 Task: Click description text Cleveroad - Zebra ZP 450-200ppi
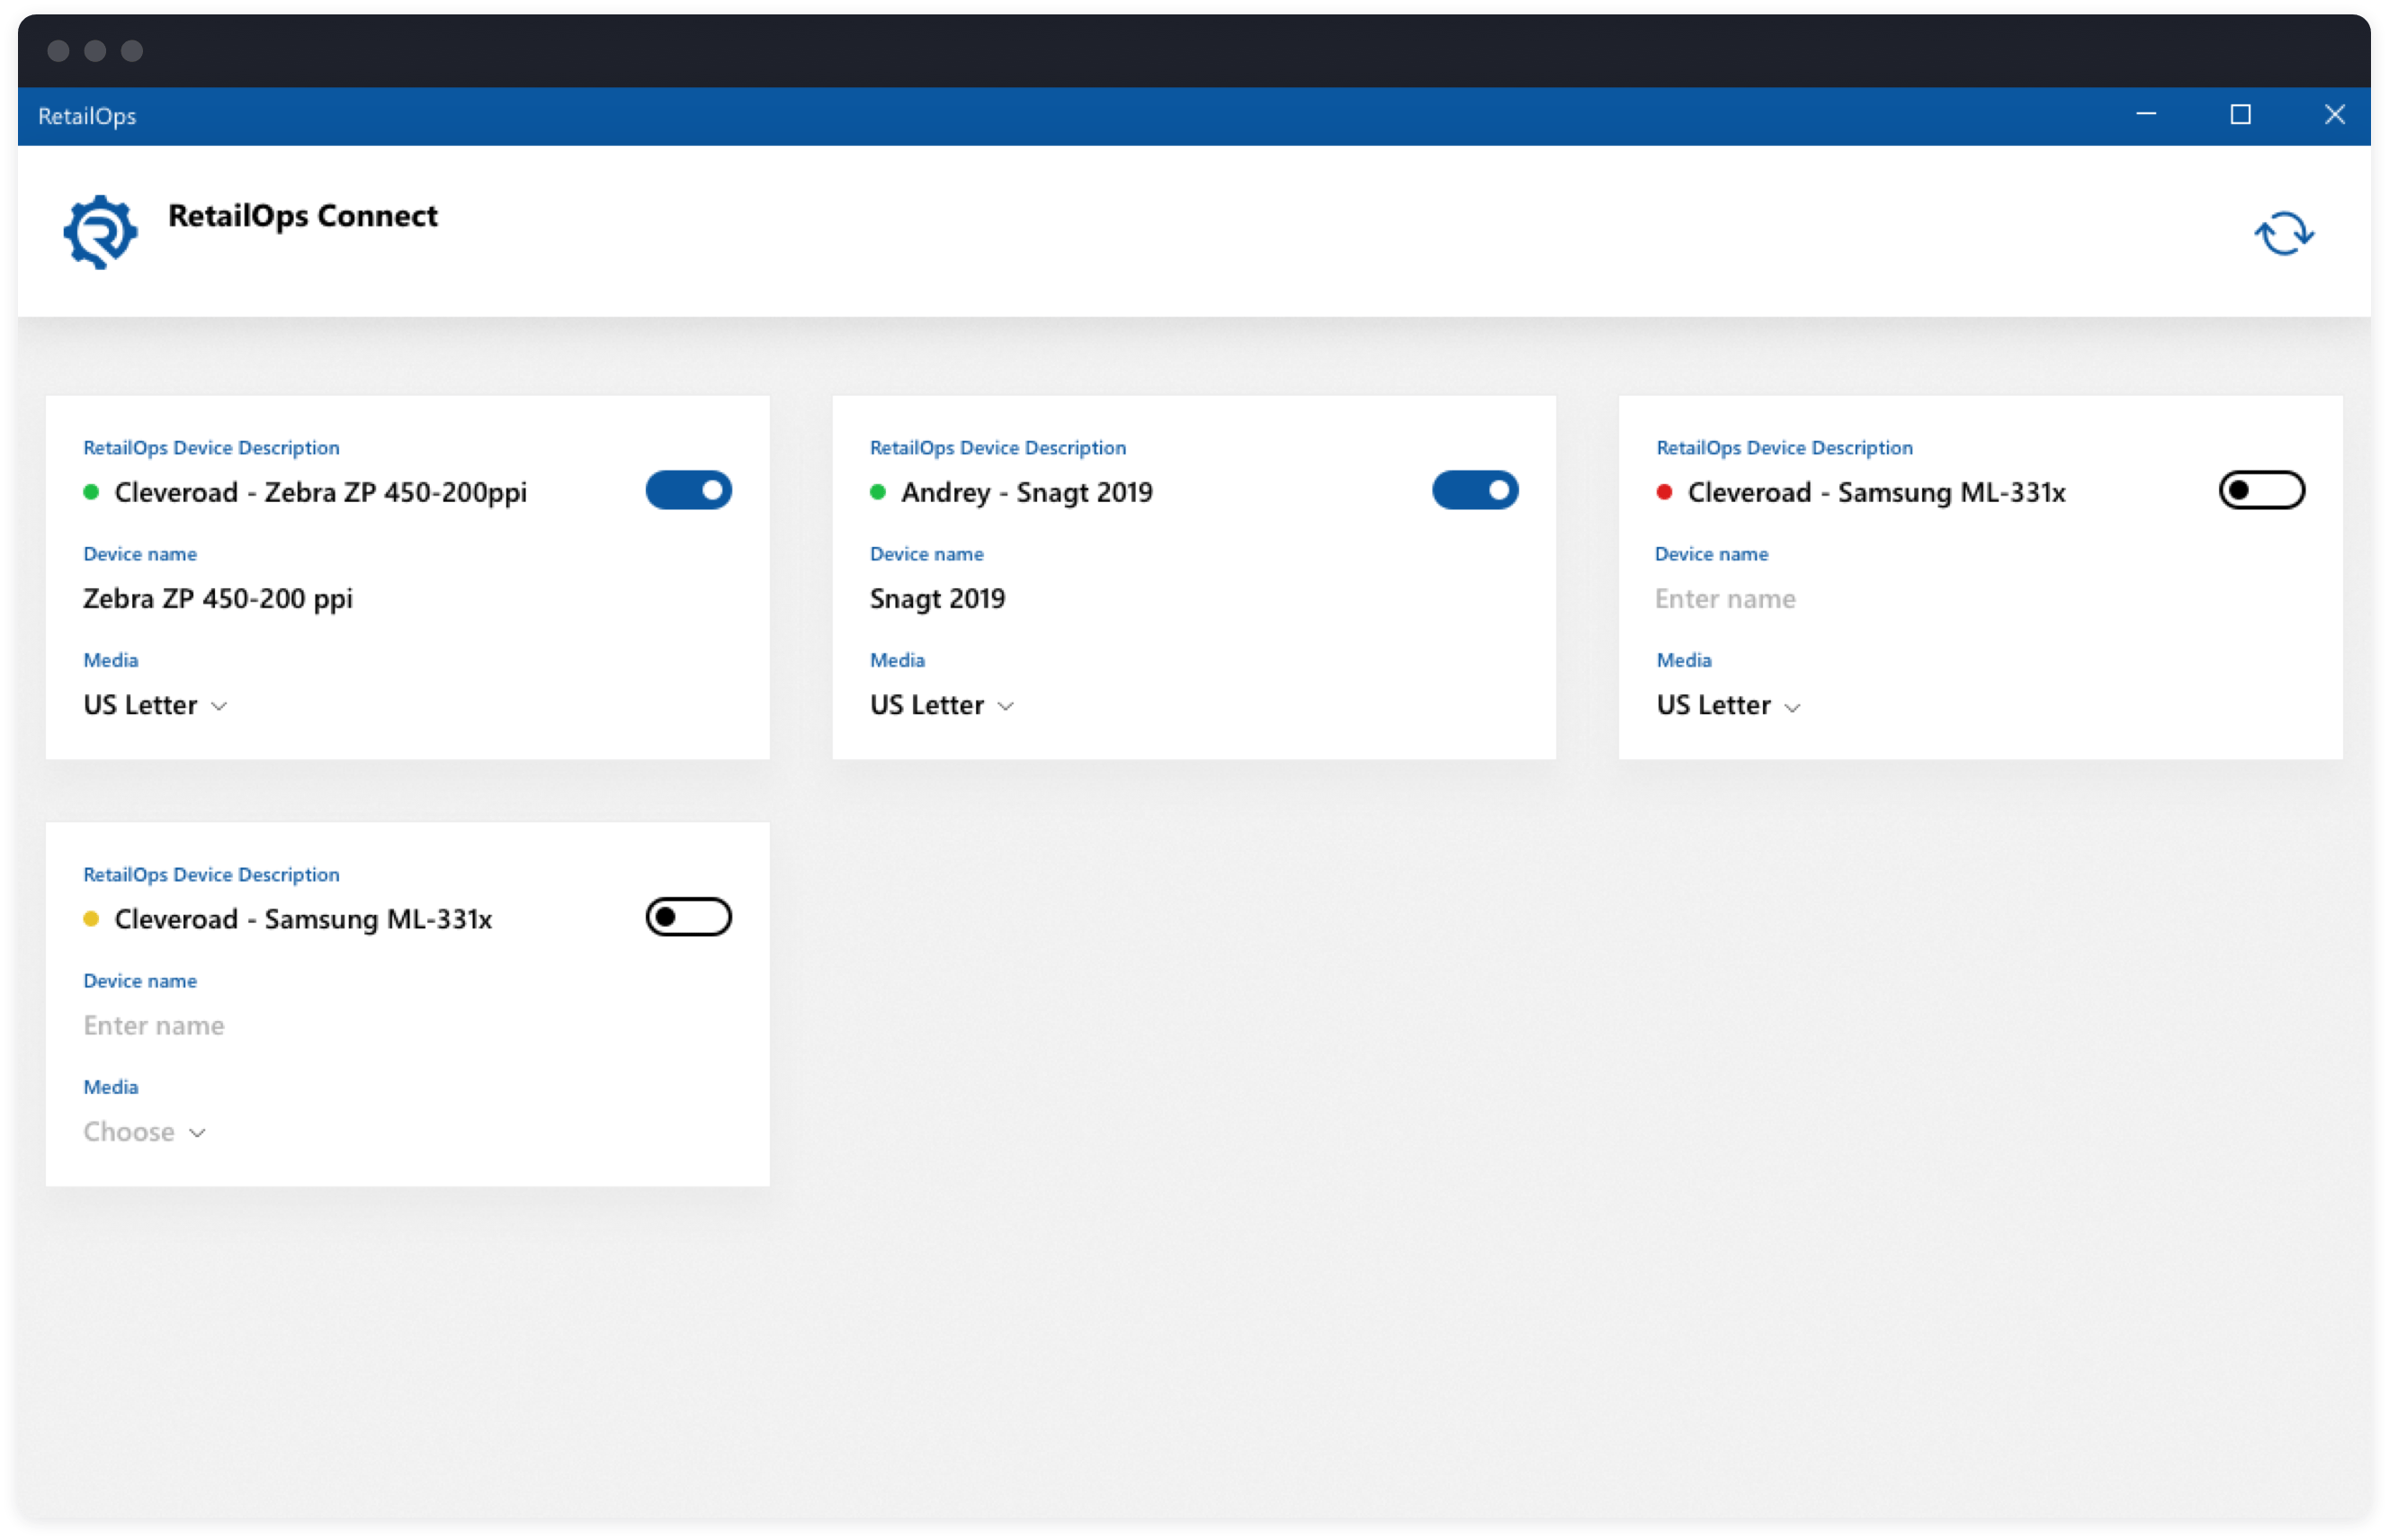click(x=321, y=493)
